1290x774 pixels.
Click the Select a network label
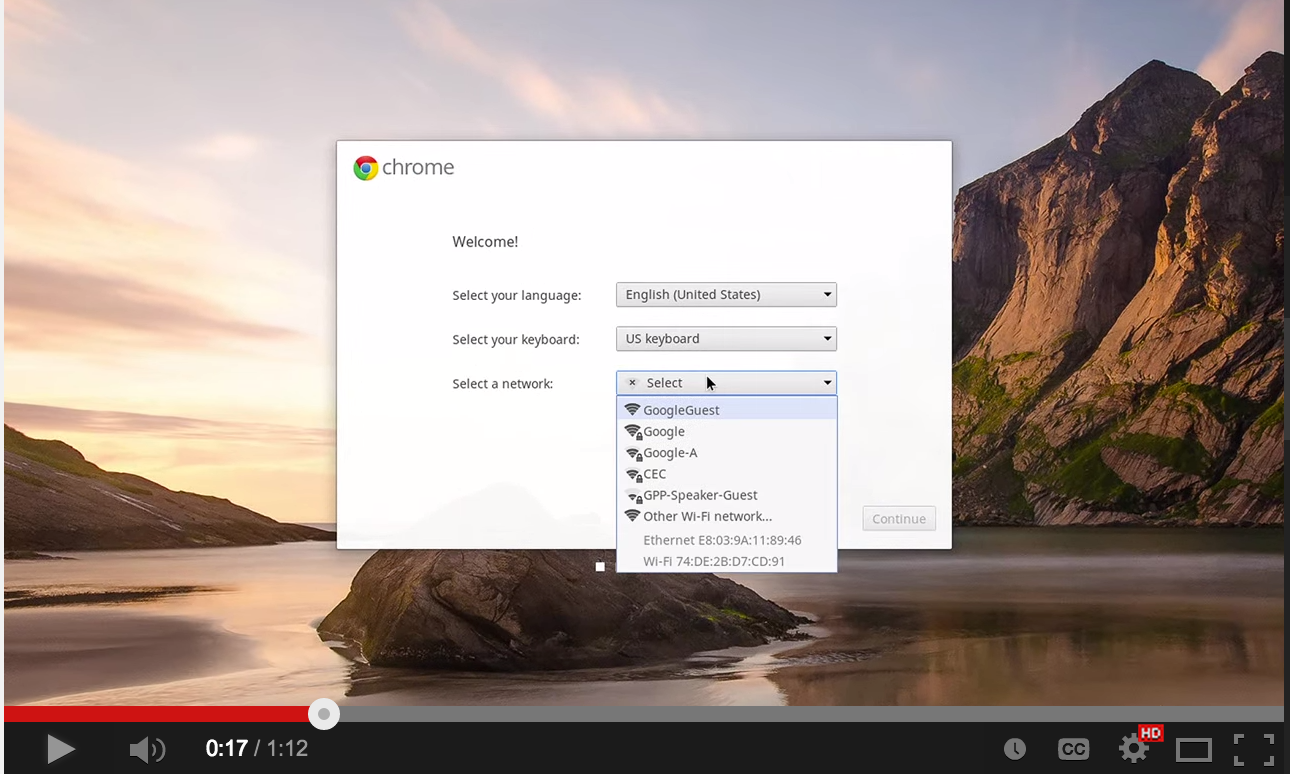(503, 384)
